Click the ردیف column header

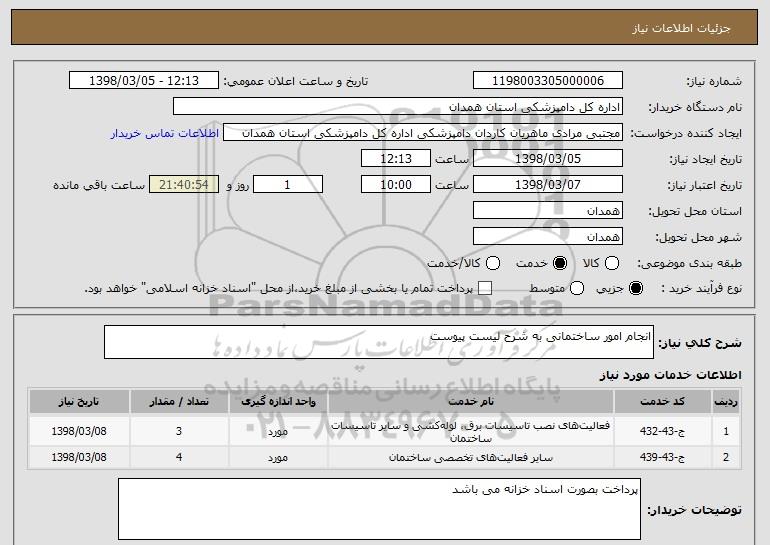pos(726,402)
